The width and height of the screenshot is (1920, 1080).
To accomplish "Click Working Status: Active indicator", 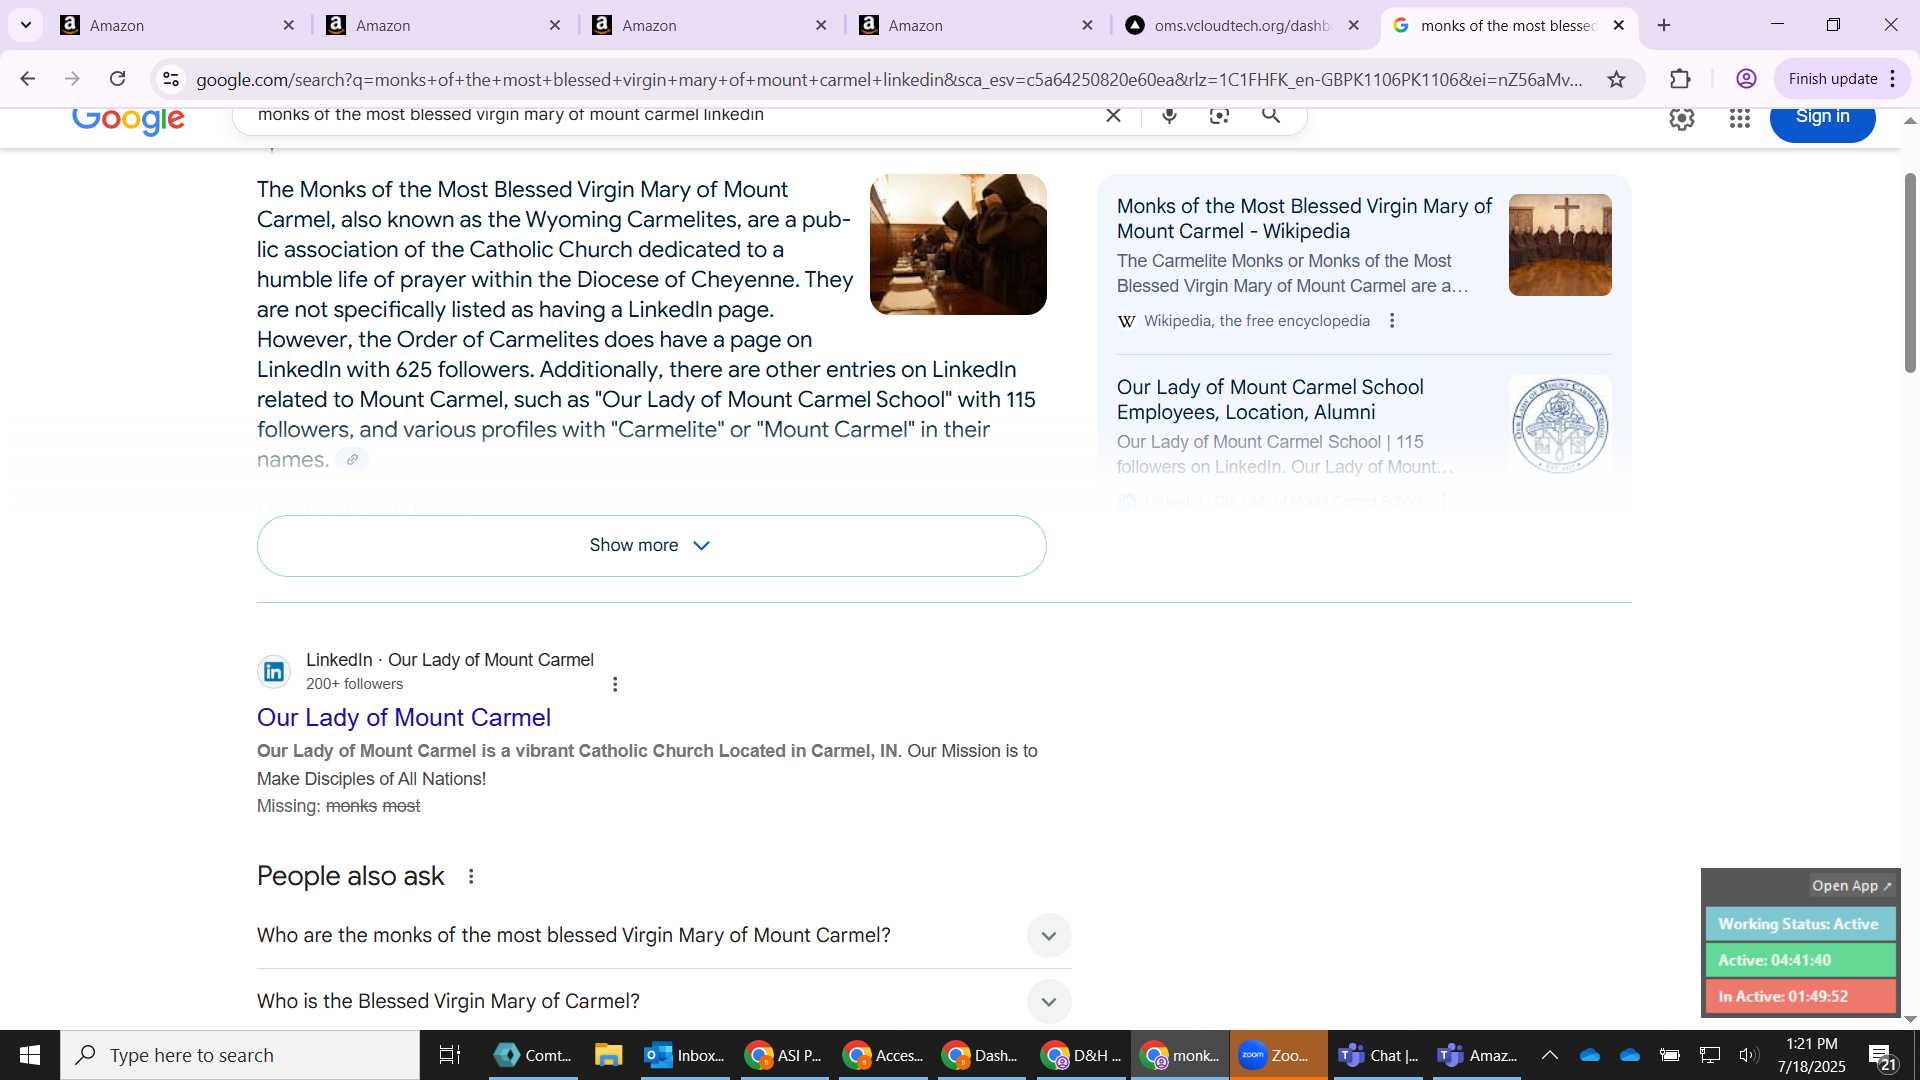I will click(1800, 924).
